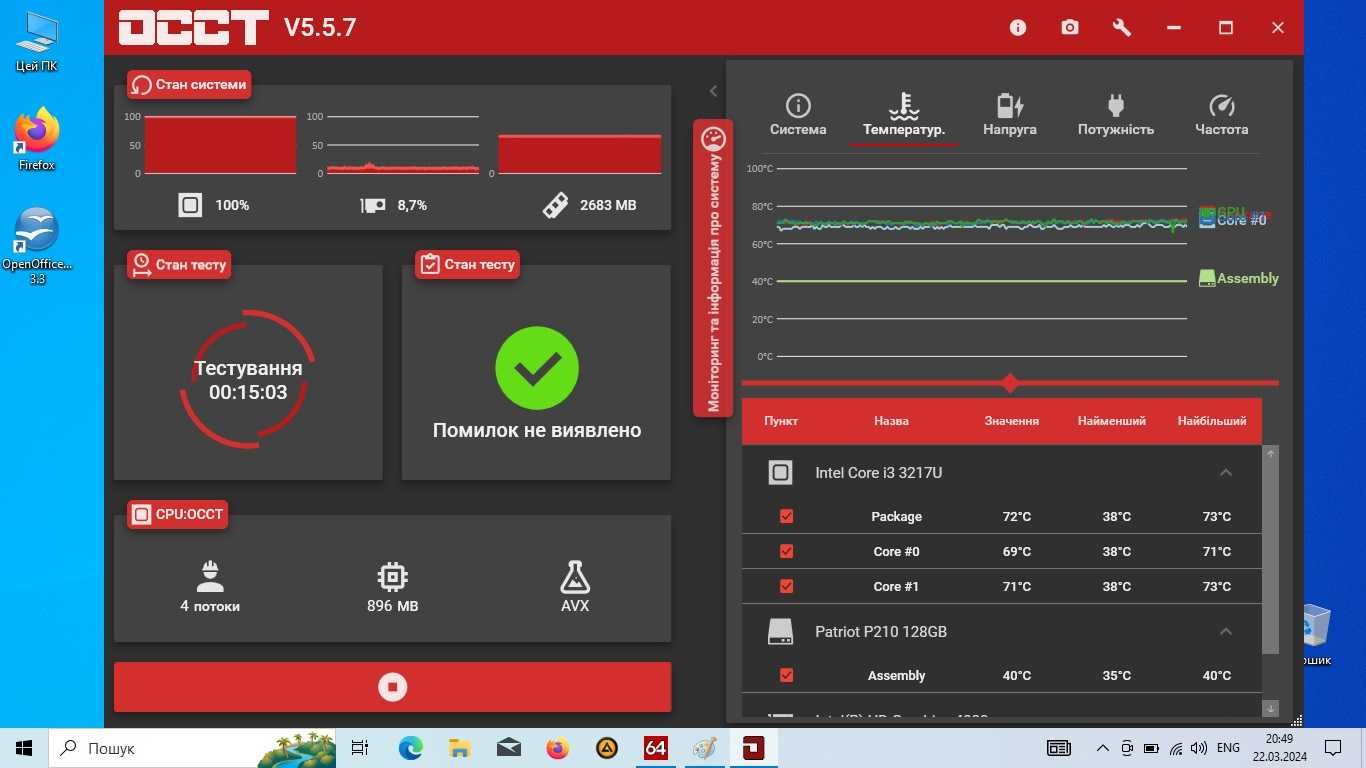Uncheck the Package temperature checkbox

(786, 516)
